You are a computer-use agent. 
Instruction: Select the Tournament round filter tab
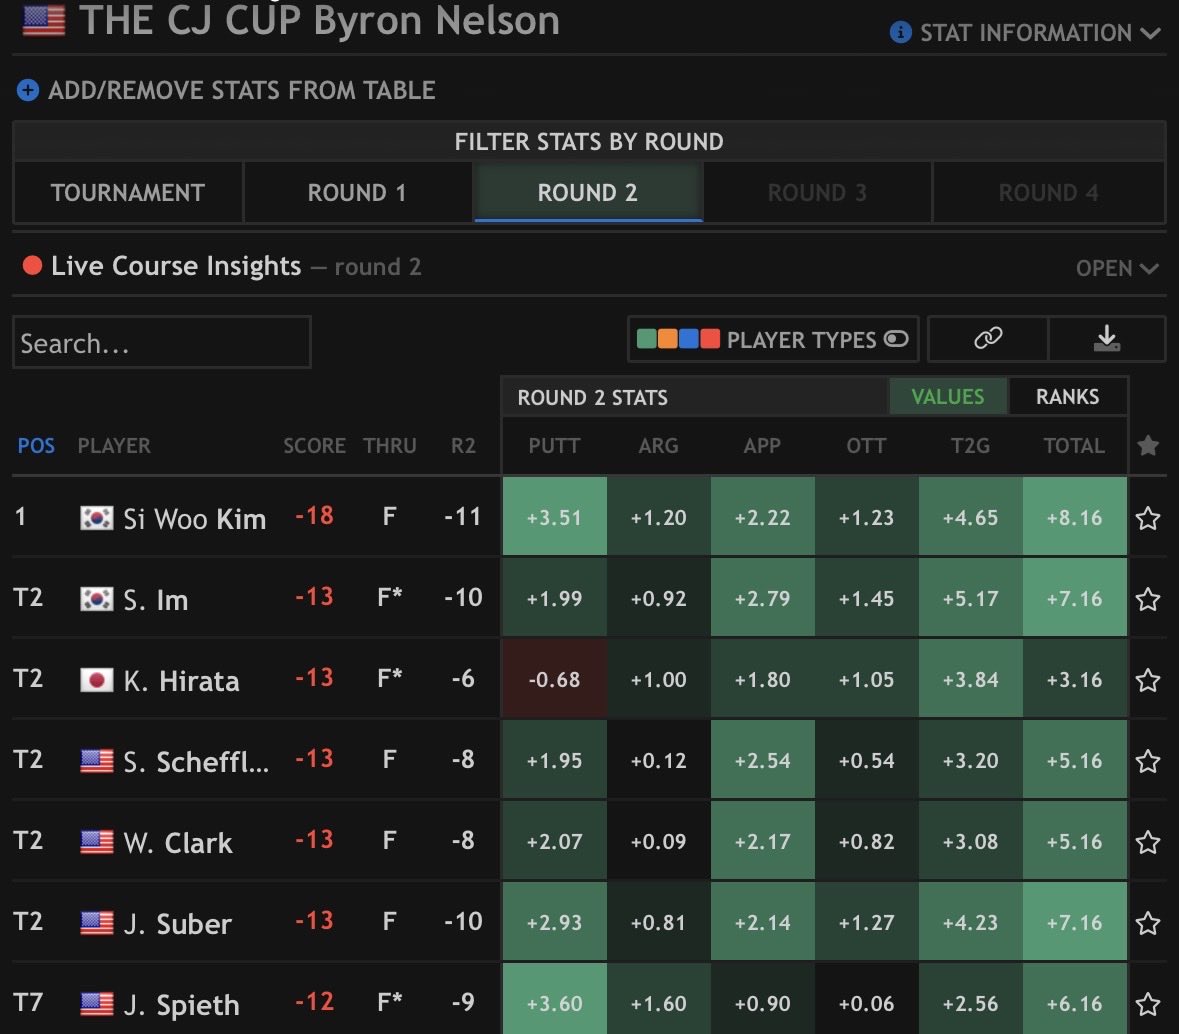click(x=128, y=193)
